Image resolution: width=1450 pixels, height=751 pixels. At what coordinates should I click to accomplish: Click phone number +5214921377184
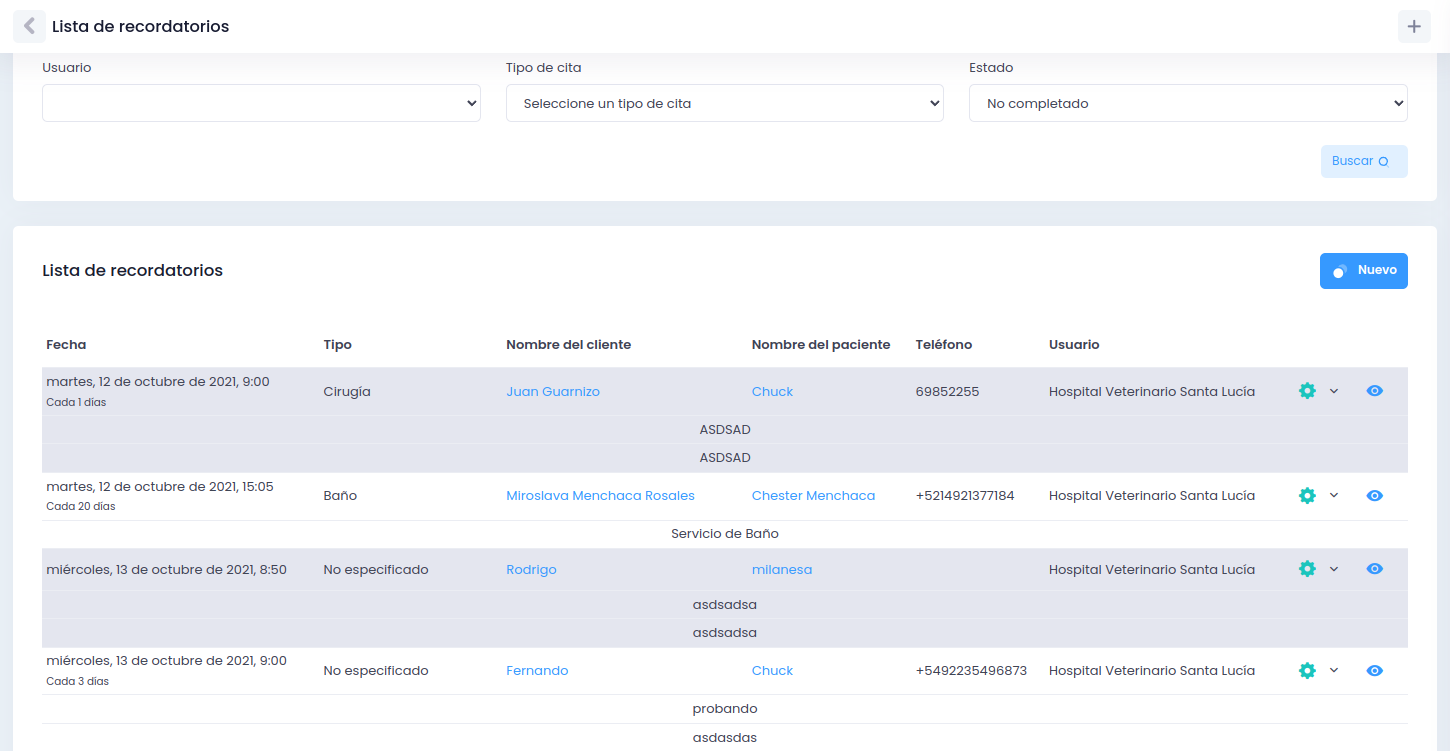tap(965, 496)
